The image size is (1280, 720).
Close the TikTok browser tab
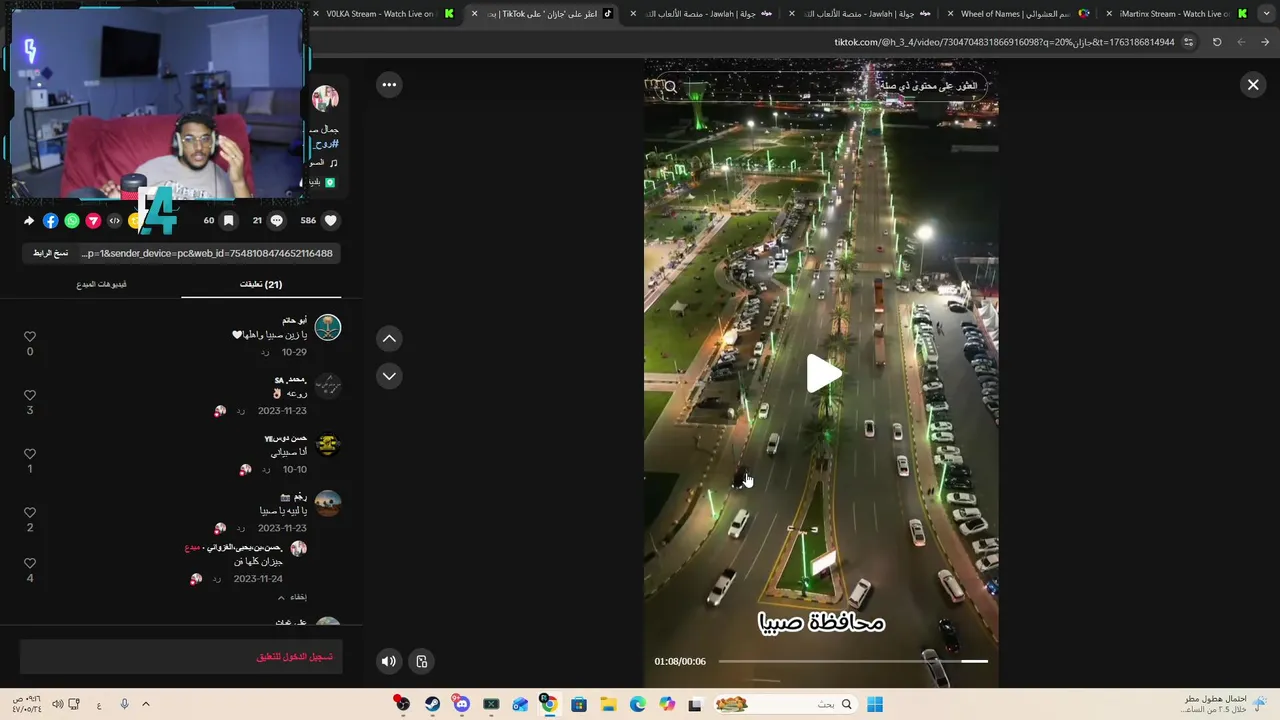pos(474,14)
